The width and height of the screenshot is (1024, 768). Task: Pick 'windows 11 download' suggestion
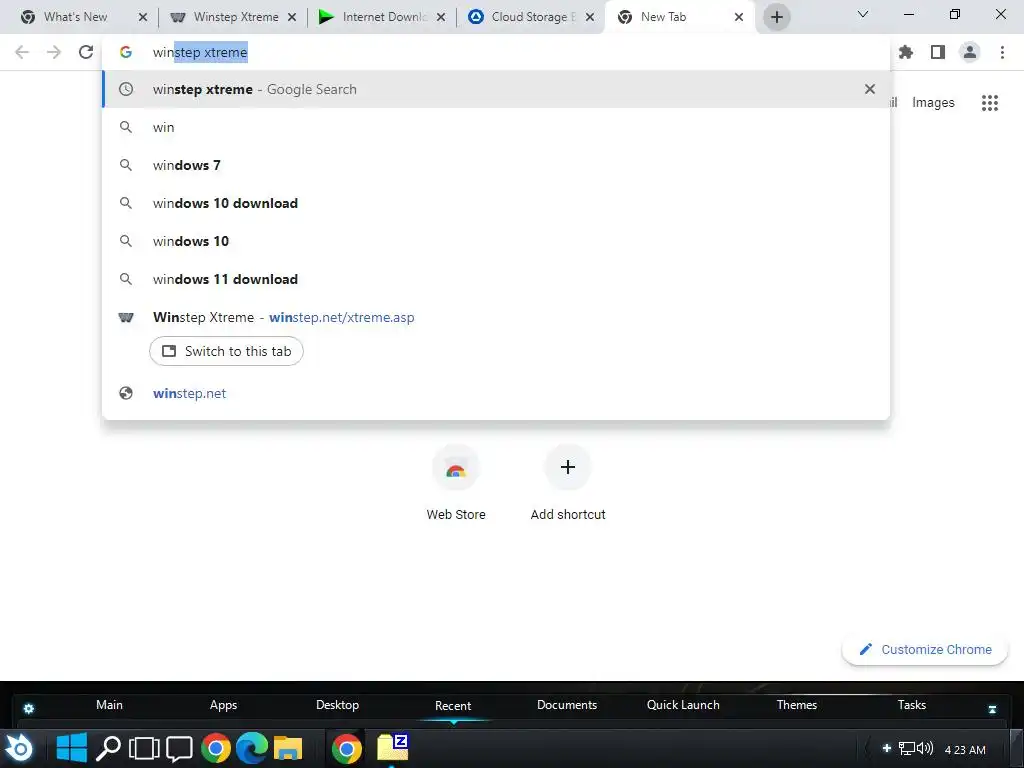click(x=496, y=279)
